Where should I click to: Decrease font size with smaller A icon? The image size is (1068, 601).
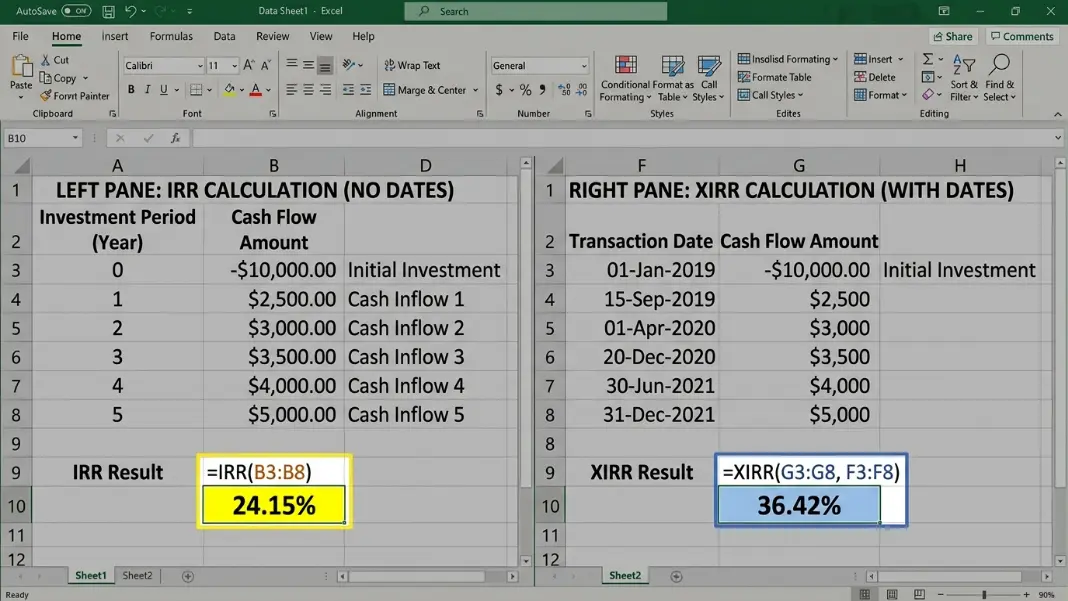click(x=266, y=65)
